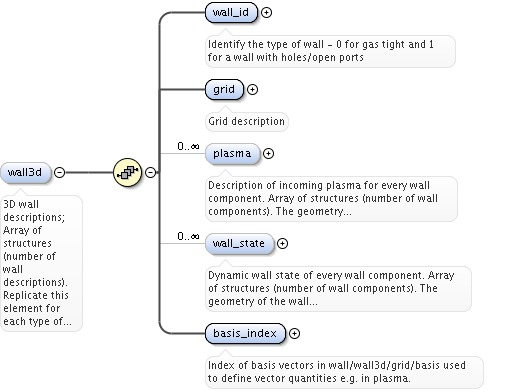Select the grid element node

point(224,90)
